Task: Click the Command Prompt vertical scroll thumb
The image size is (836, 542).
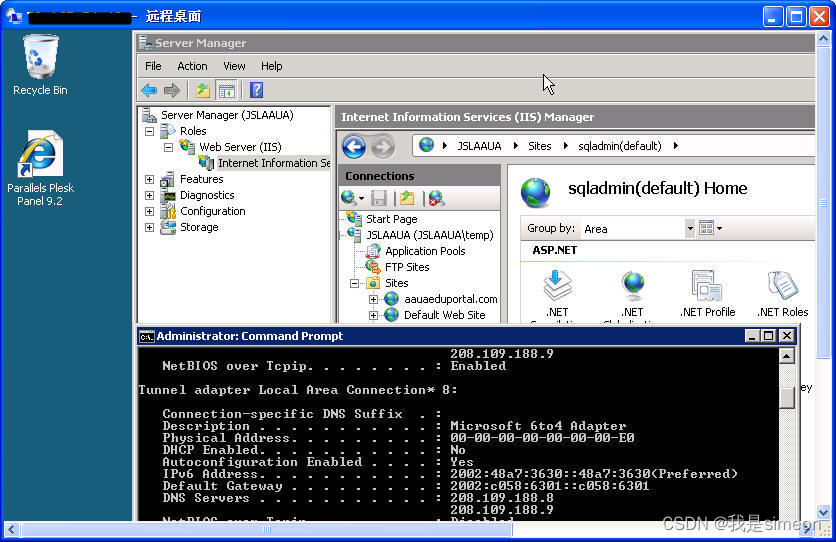Action: [787, 398]
